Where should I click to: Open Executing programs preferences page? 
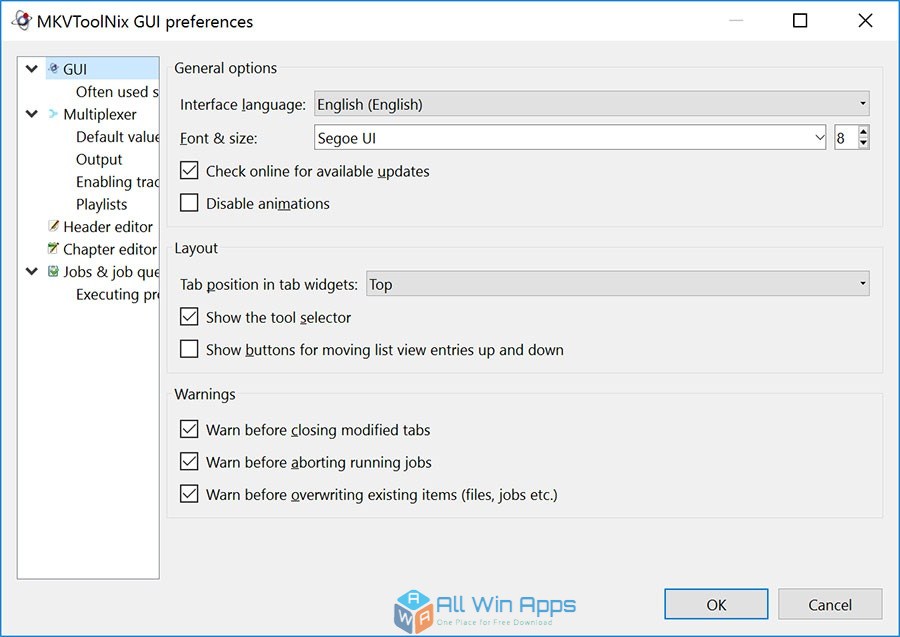click(x=117, y=294)
